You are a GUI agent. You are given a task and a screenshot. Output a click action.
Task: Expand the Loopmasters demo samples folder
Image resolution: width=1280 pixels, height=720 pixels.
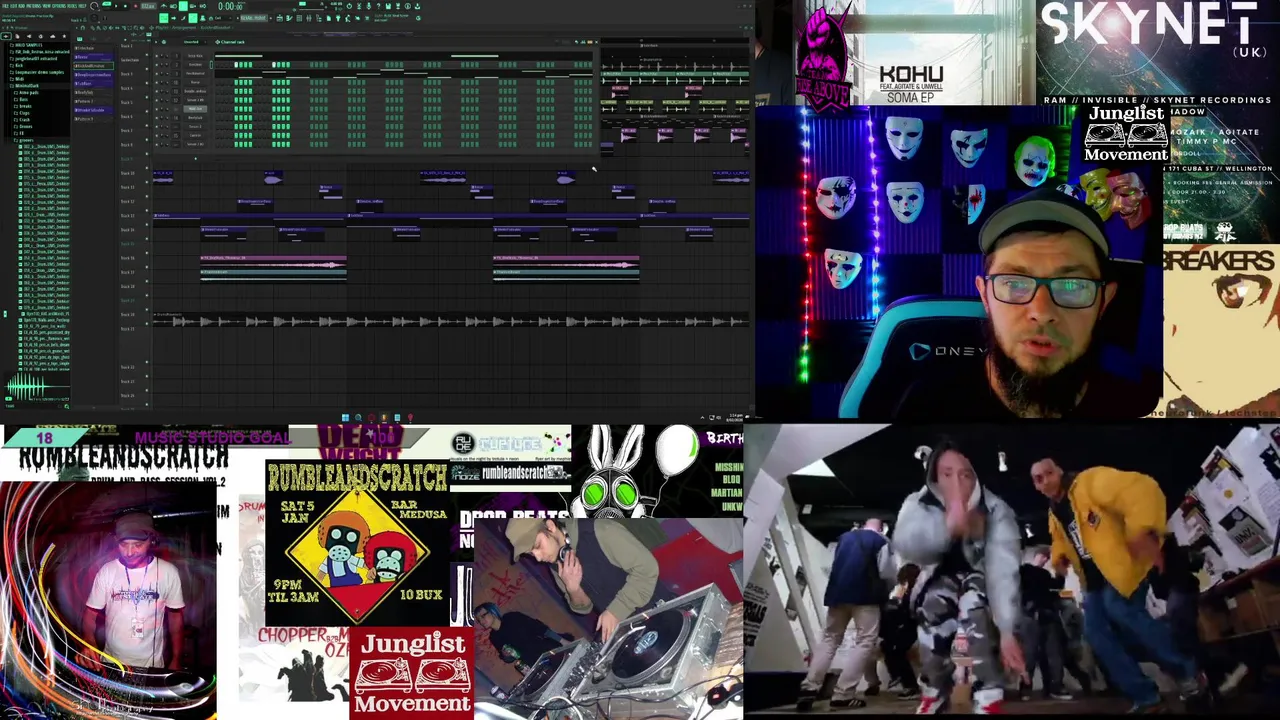37,72
